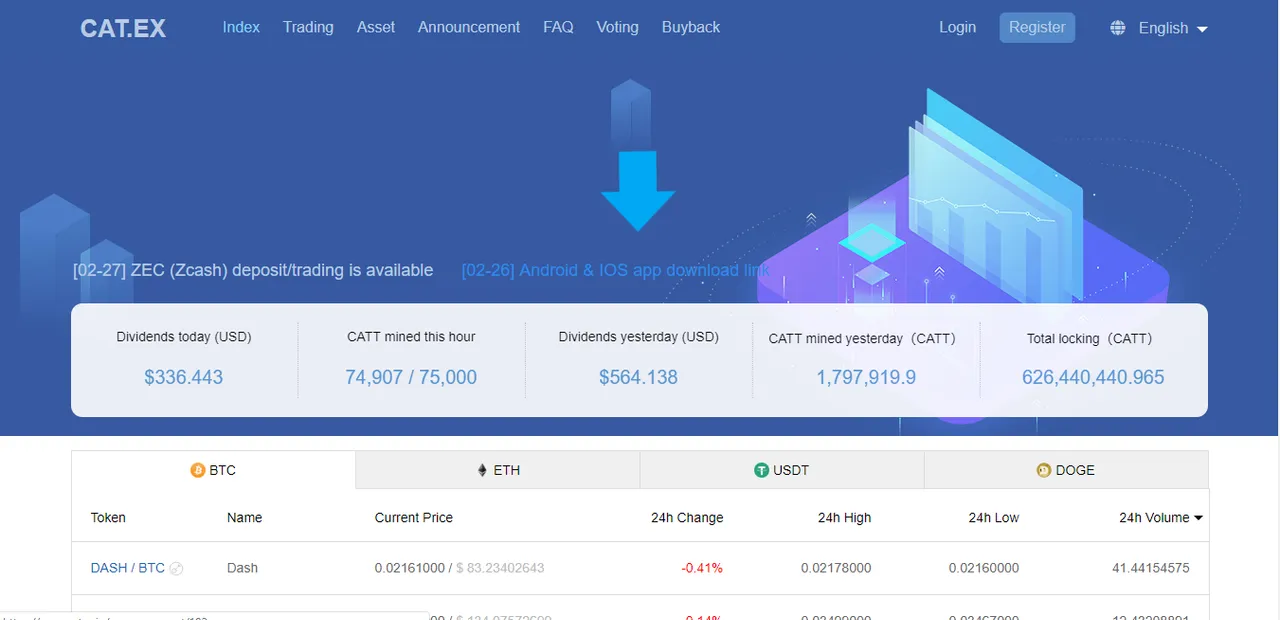This screenshot has height=620, width=1280.
Task: Click the Dividends today value $336.443
Action: (x=184, y=377)
